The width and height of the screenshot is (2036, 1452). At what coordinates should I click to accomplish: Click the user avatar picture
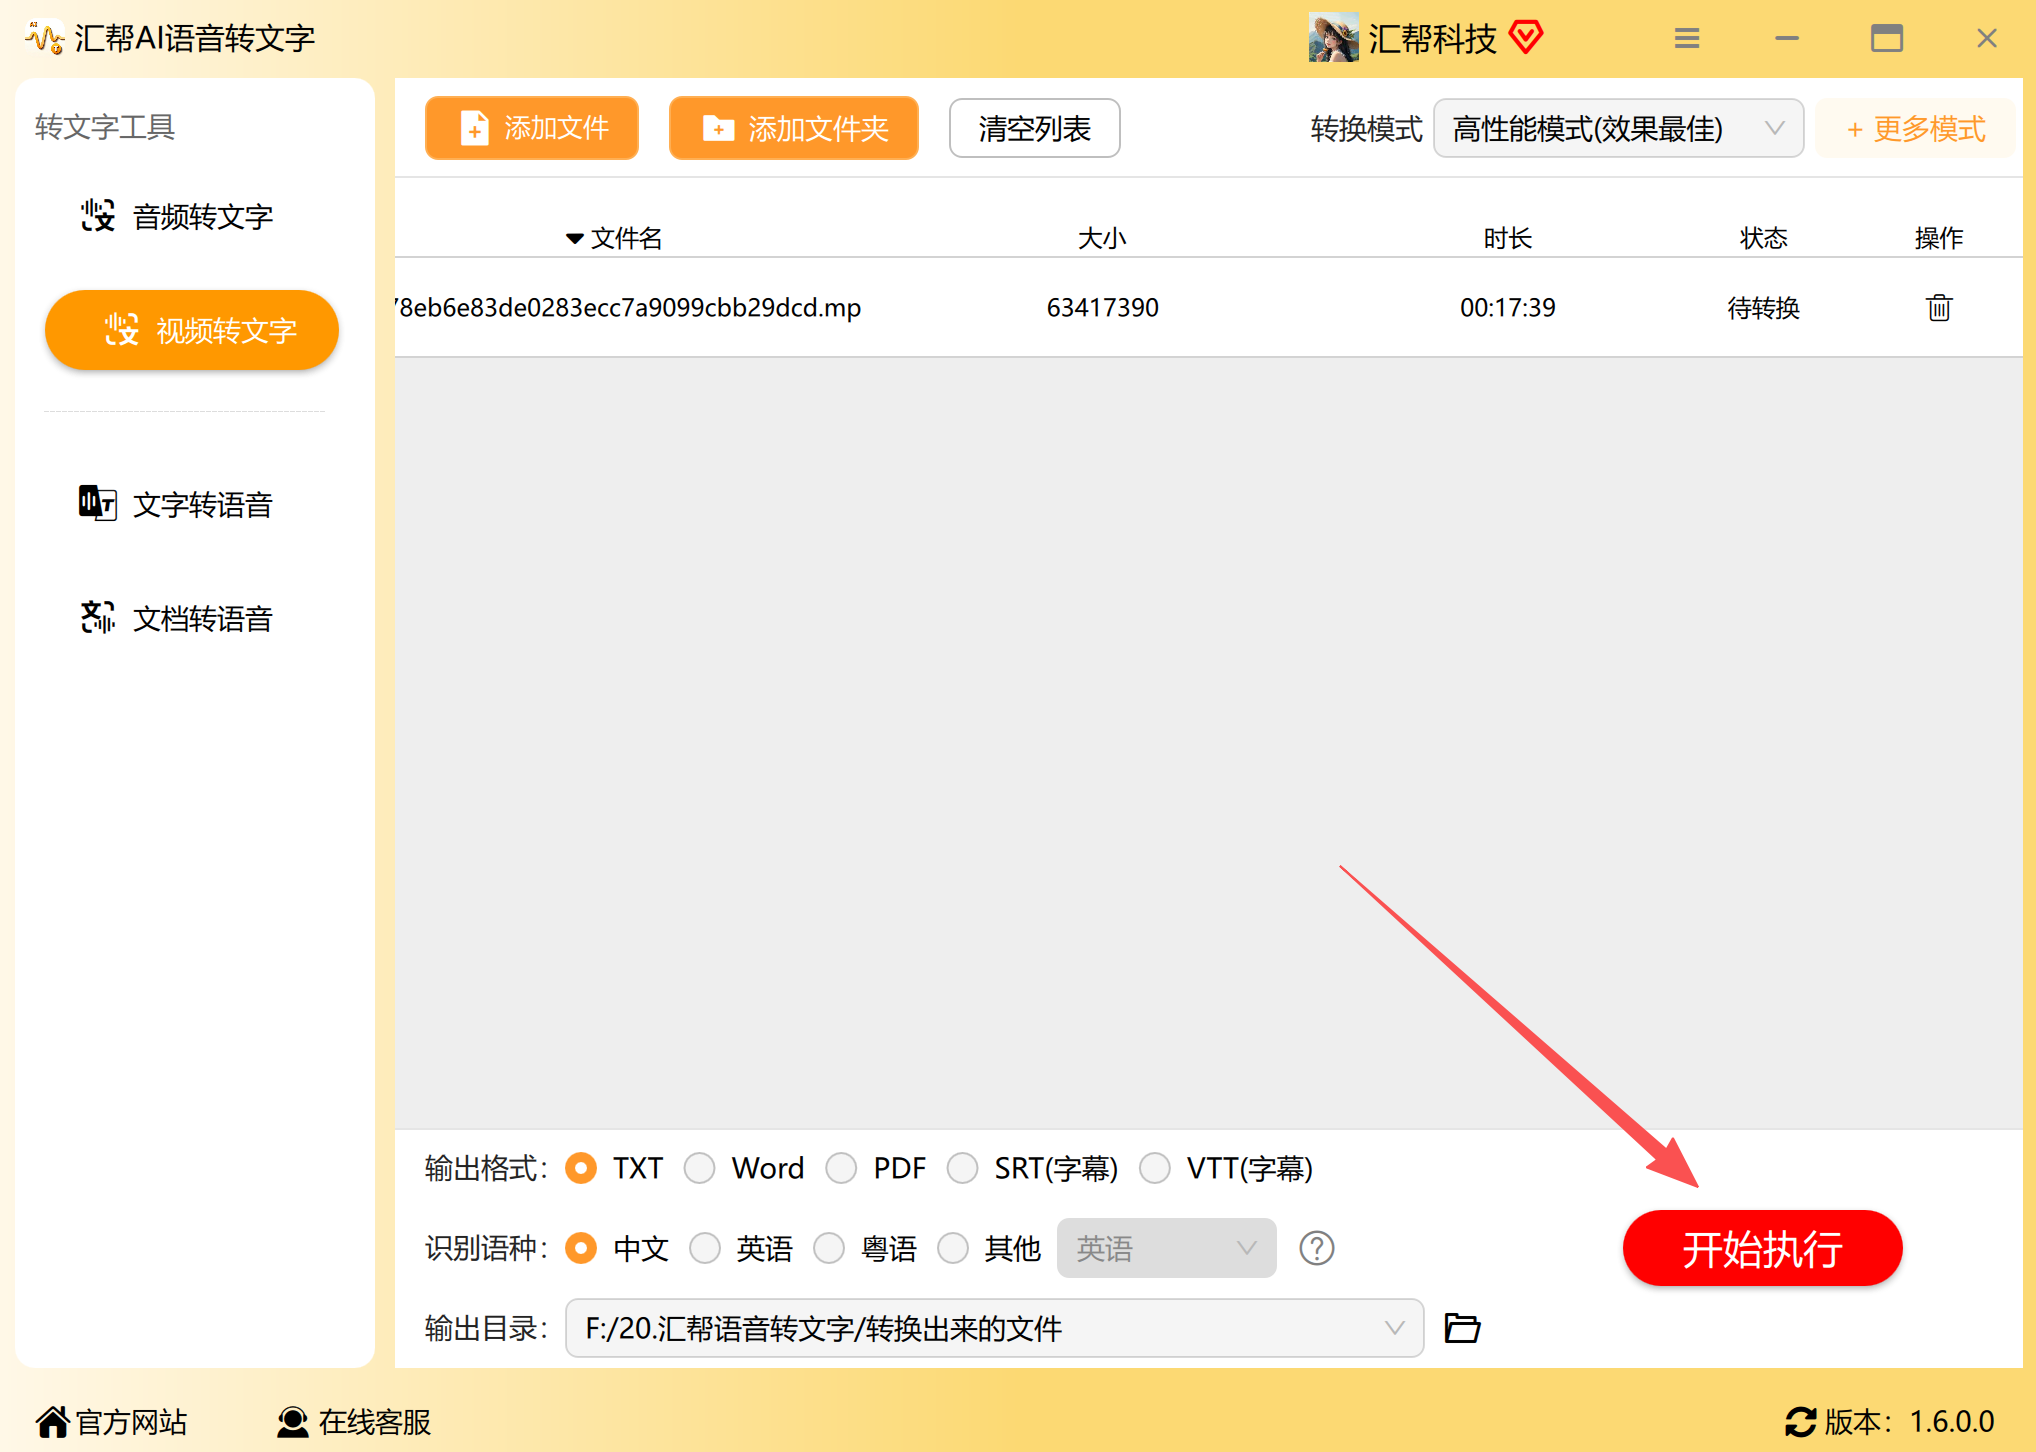click(x=1333, y=38)
